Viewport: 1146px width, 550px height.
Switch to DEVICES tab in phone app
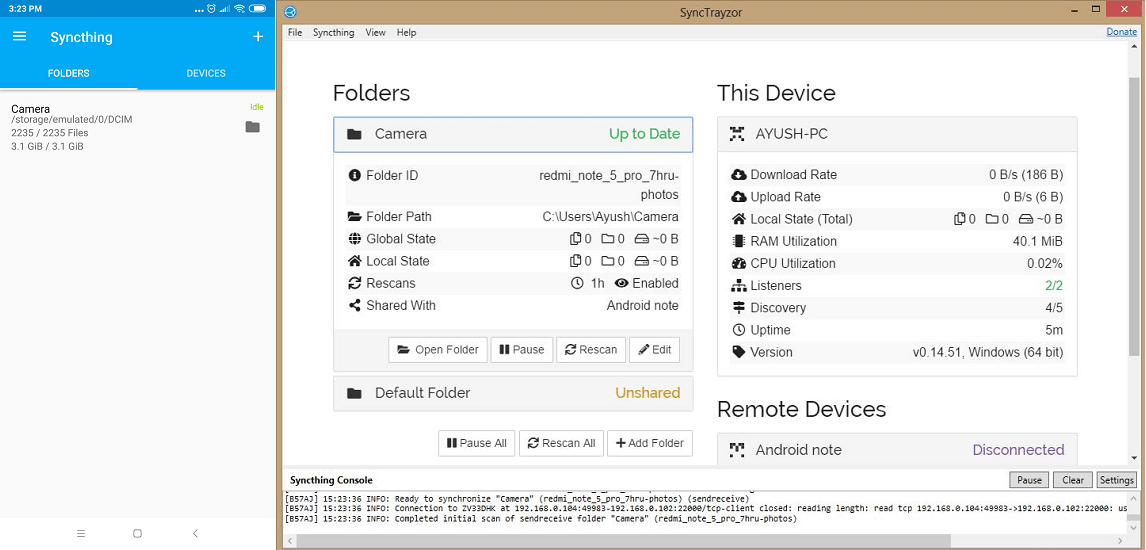tap(206, 73)
